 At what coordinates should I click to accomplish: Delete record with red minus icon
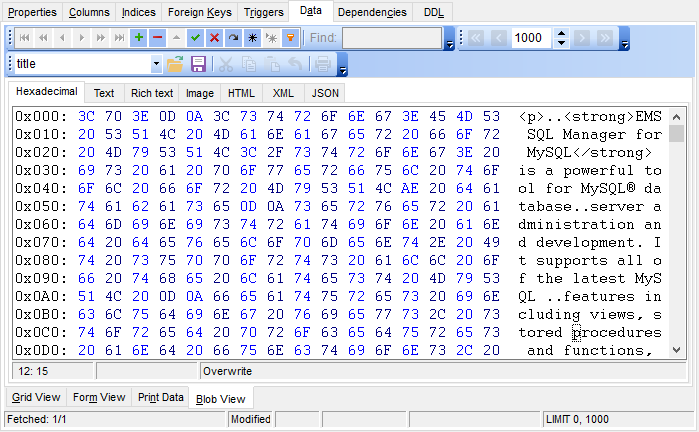click(157, 38)
